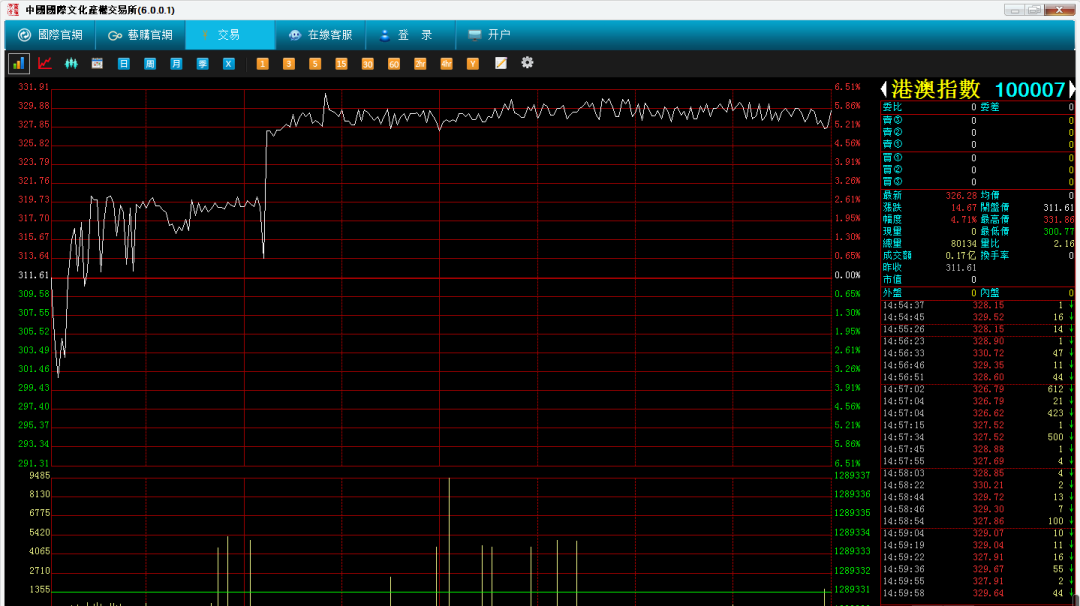Select the 15-minute period icon
This screenshot has width=1080, height=606.
341,63
